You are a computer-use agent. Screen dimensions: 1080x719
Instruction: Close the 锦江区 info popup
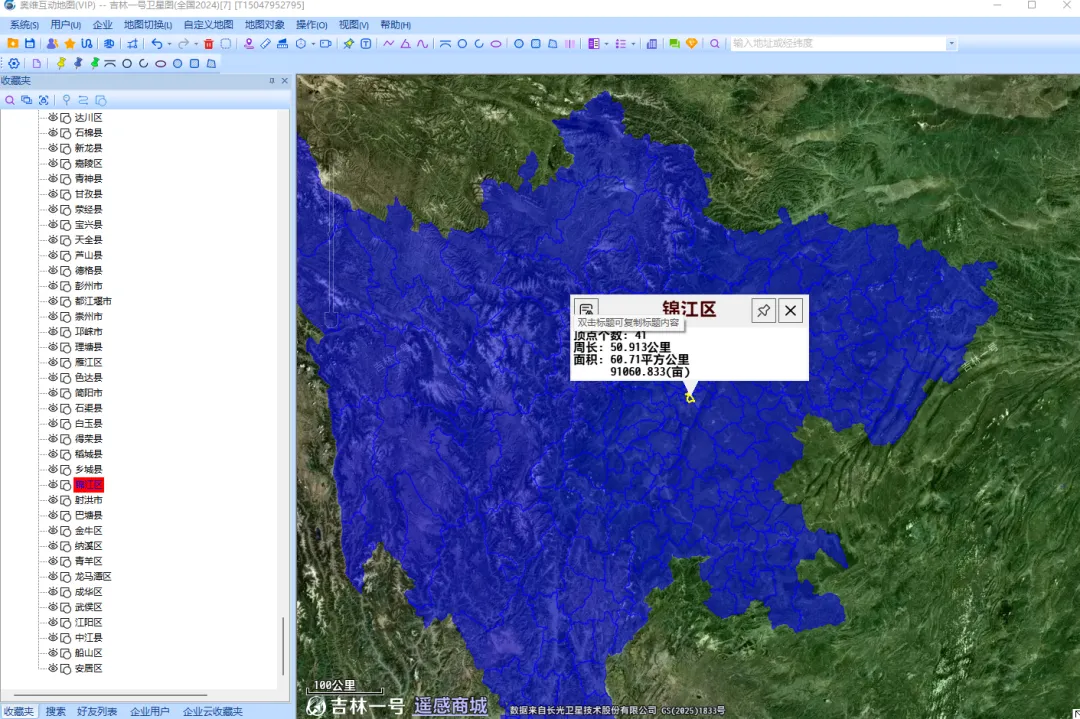tap(791, 311)
